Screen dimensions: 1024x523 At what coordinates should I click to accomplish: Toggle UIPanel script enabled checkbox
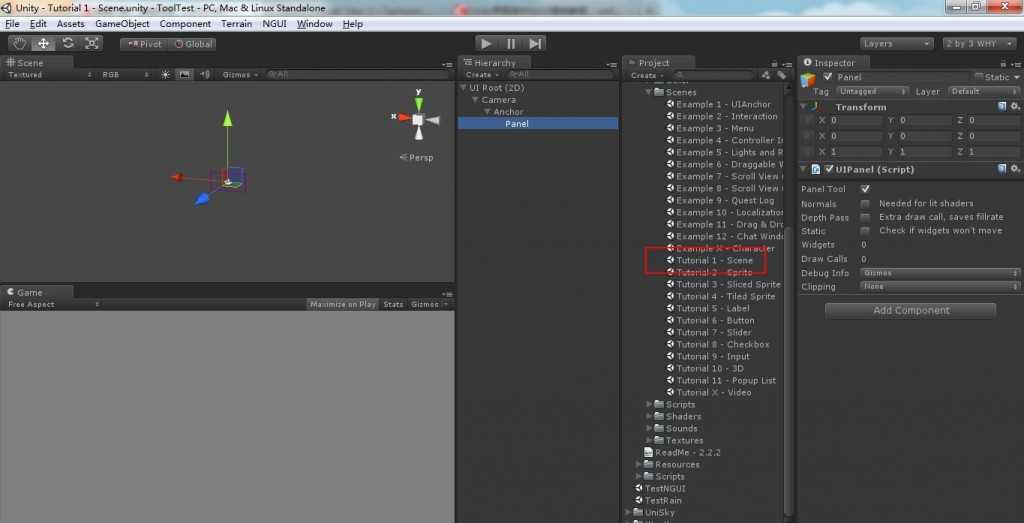829,169
